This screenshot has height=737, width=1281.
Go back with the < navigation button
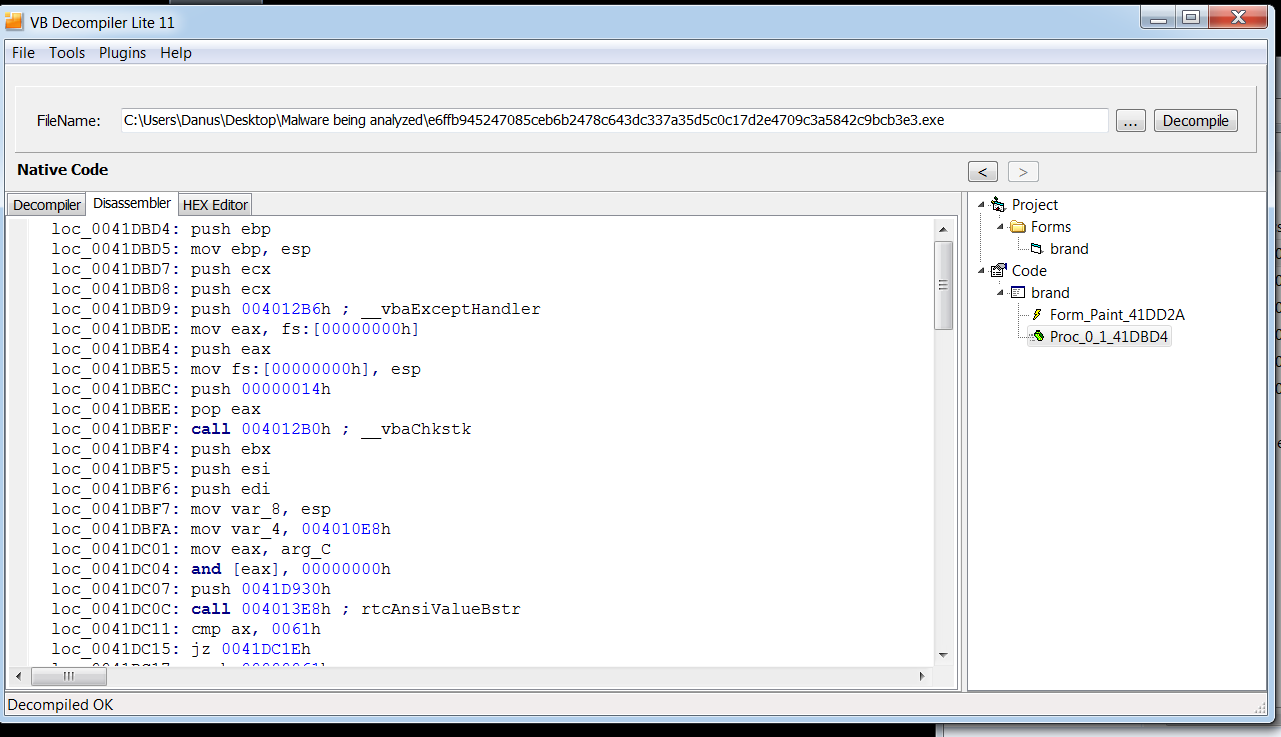click(x=983, y=171)
